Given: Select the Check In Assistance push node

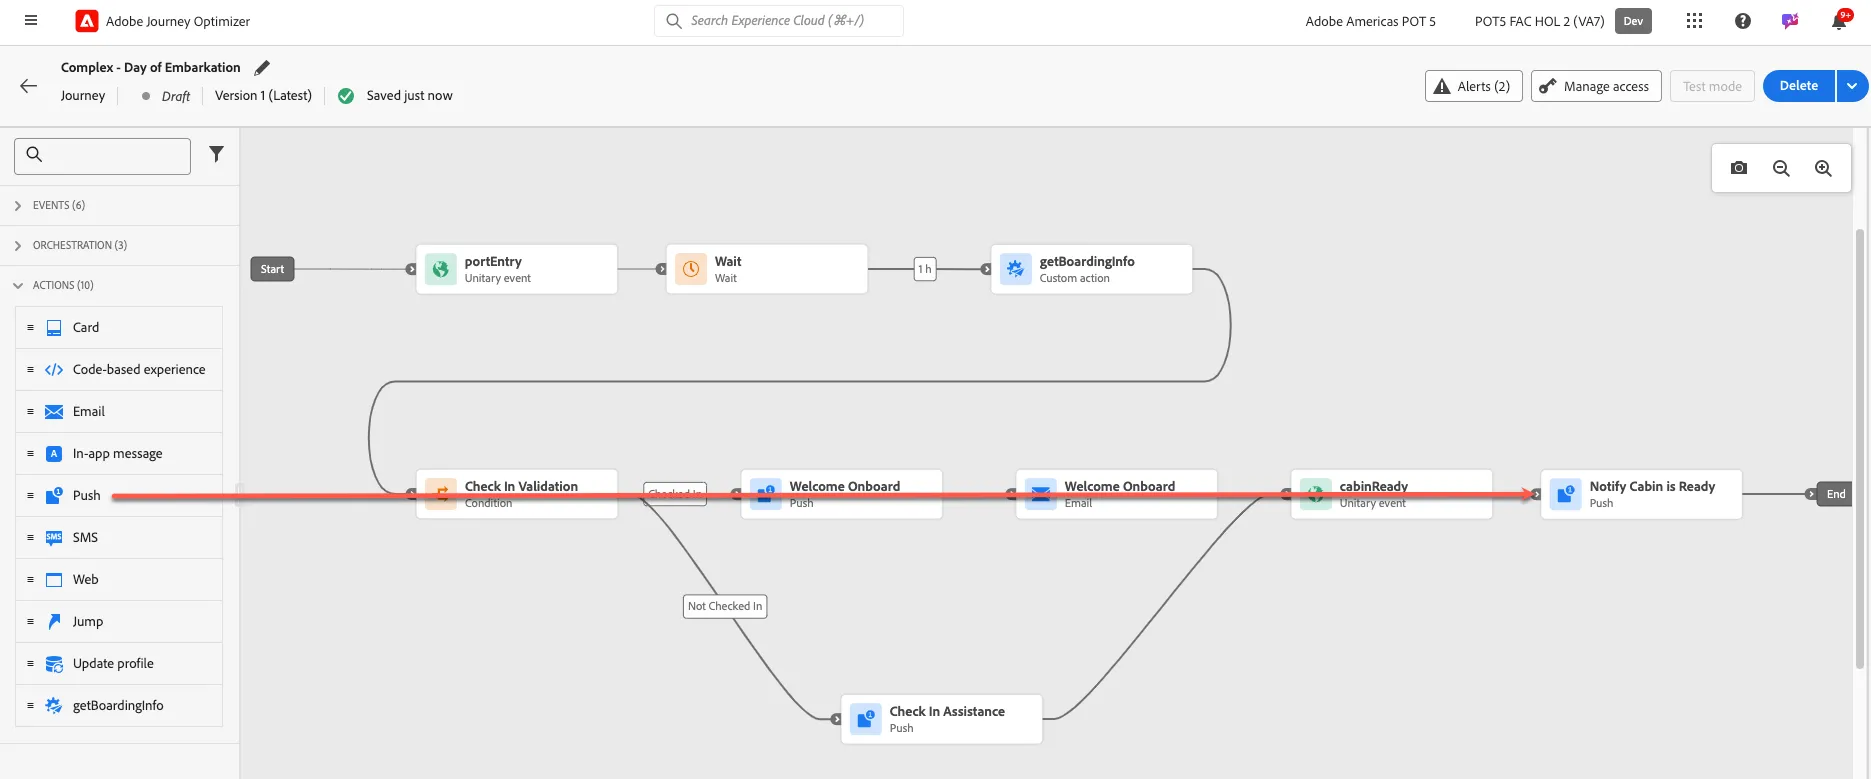Looking at the screenshot, I should click(942, 719).
